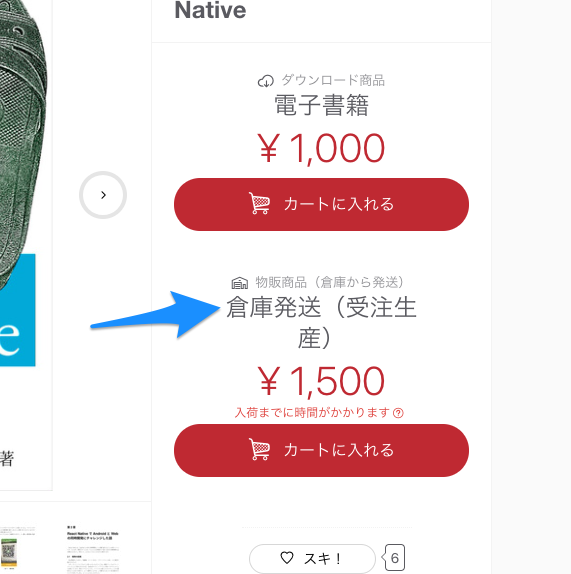This screenshot has width=571, height=574.
Task: Select the 電子書籍 variant title
Action: click(x=321, y=105)
